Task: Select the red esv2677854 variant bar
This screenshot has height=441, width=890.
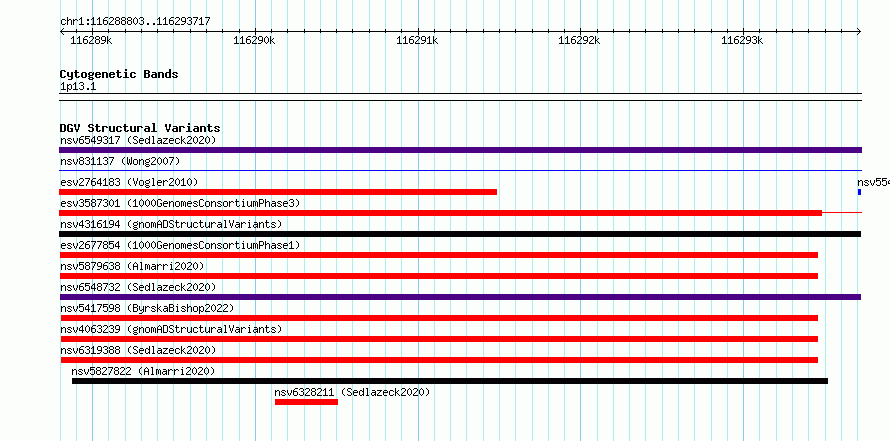Action: [439, 255]
